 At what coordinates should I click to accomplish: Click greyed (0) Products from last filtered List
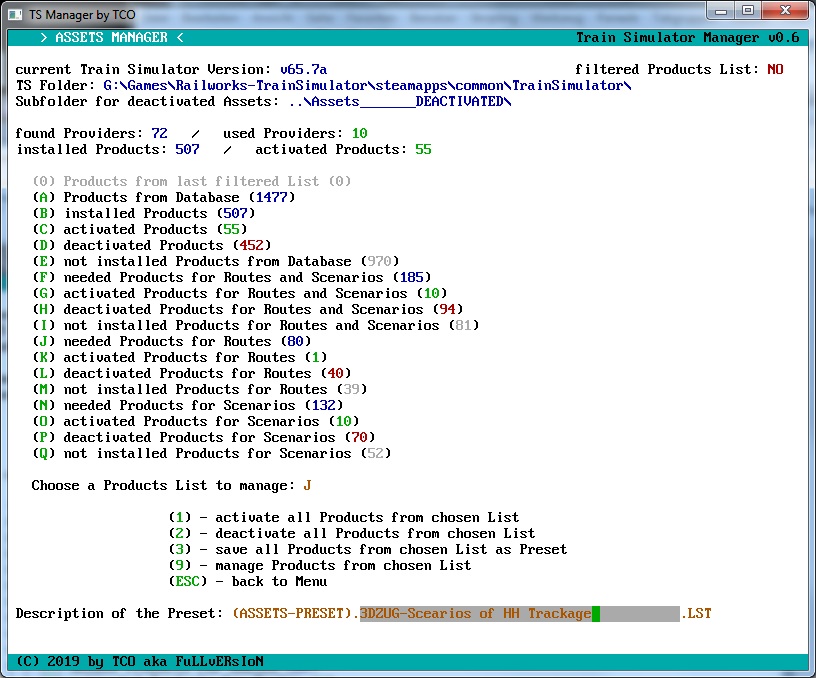point(192,181)
